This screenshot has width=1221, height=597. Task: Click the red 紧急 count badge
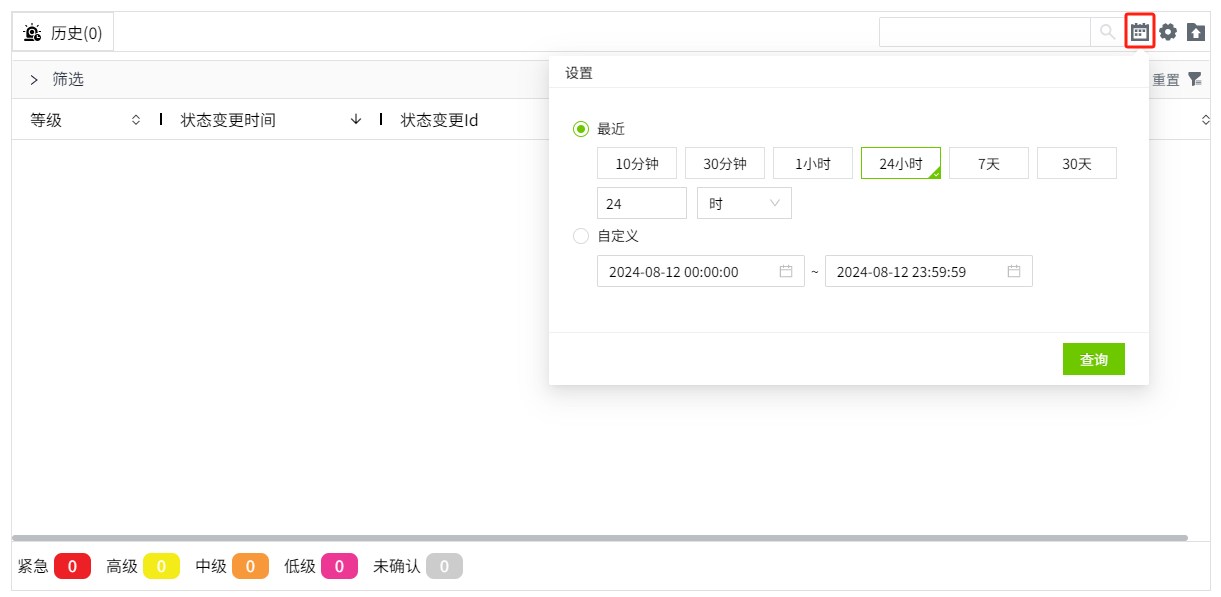pos(73,567)
